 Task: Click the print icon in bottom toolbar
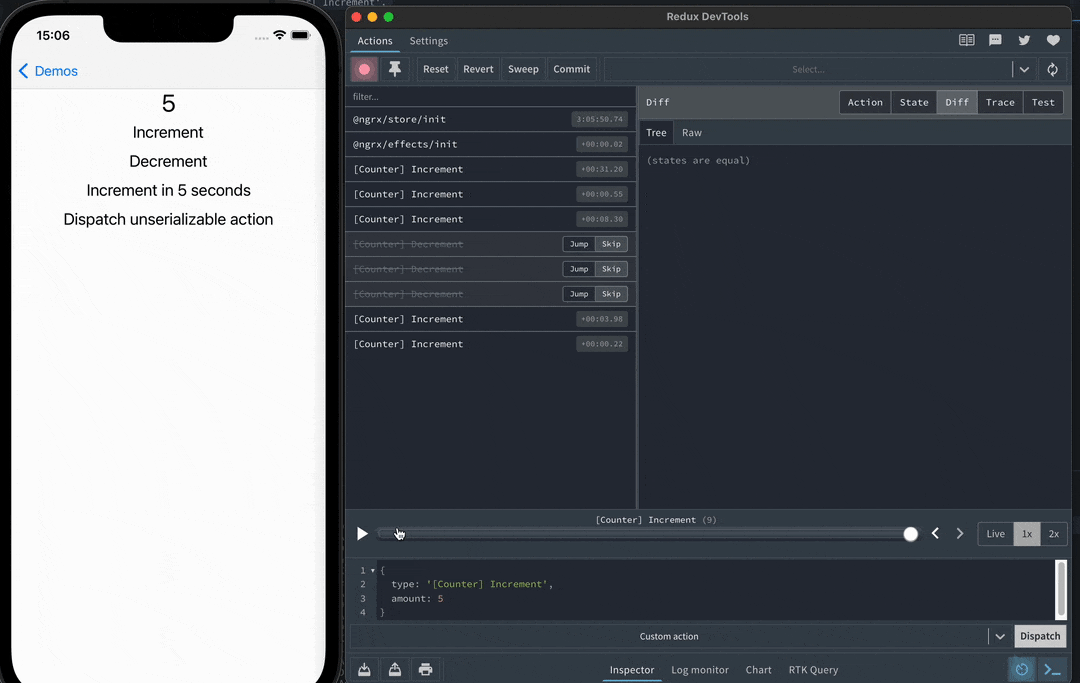426,669
